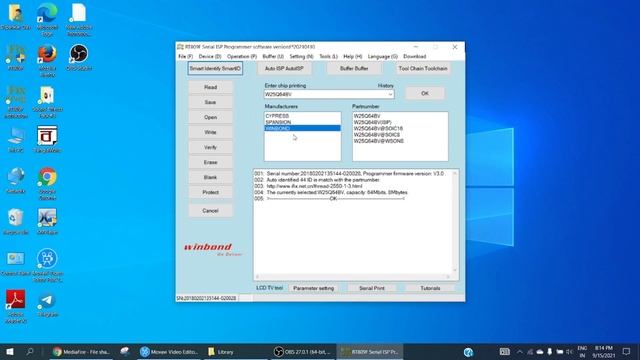Click the Erase button
Viewport: 640px width, 360px height.
(x=210, y=162)
